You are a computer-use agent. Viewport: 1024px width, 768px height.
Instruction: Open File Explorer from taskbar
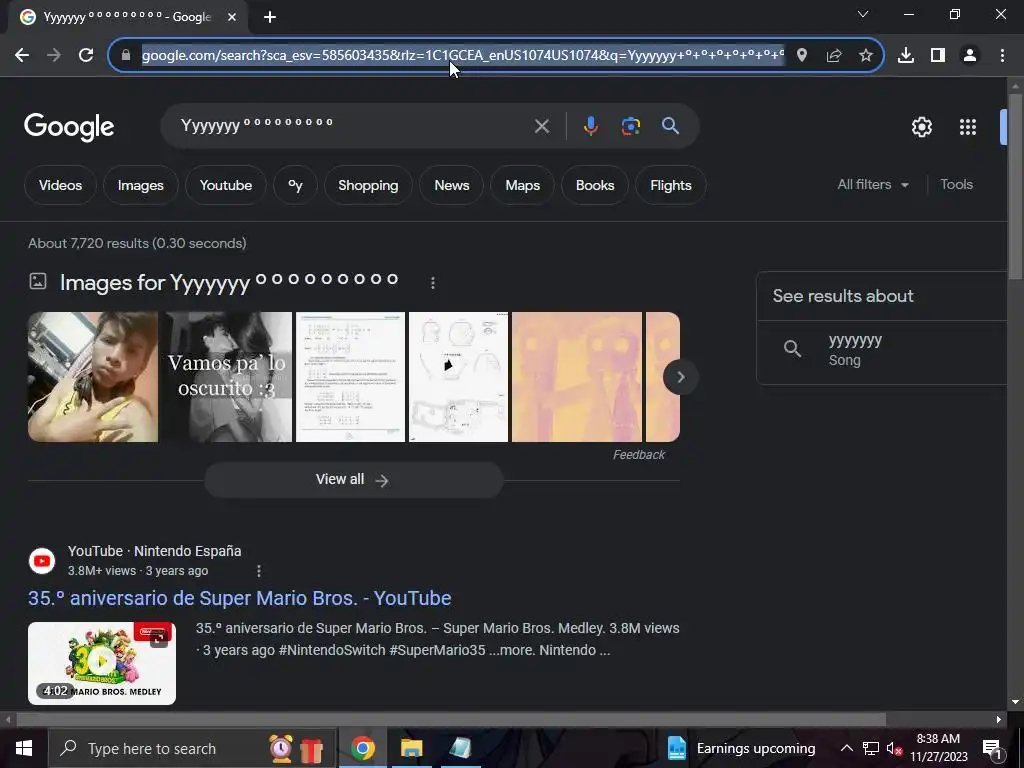[411, 748]
